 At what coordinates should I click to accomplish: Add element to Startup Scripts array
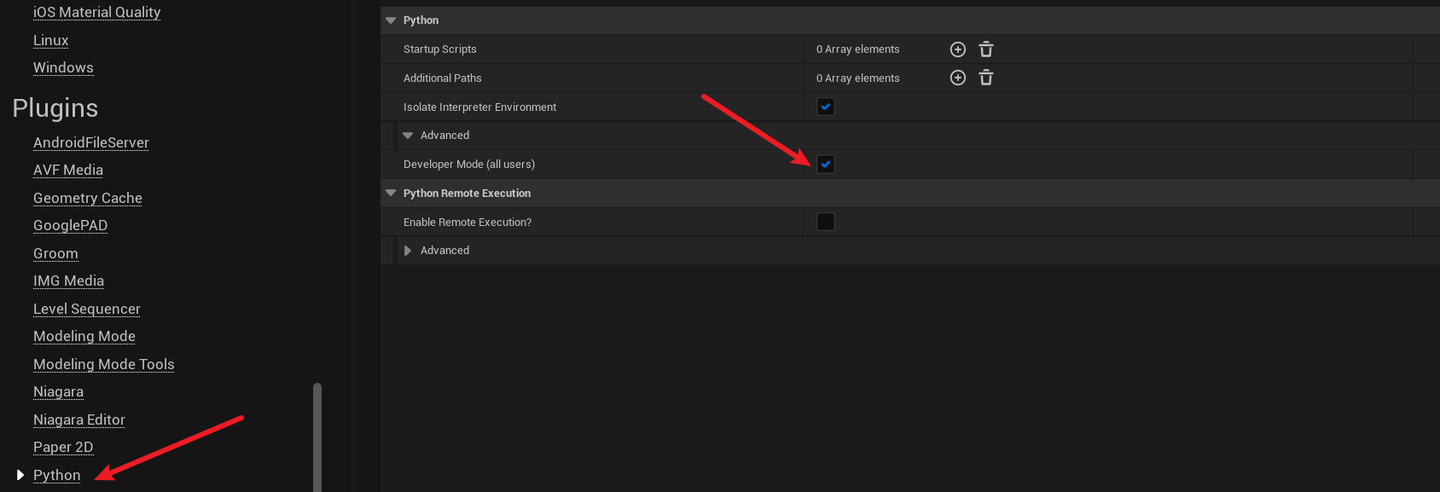tap(957, 49)
